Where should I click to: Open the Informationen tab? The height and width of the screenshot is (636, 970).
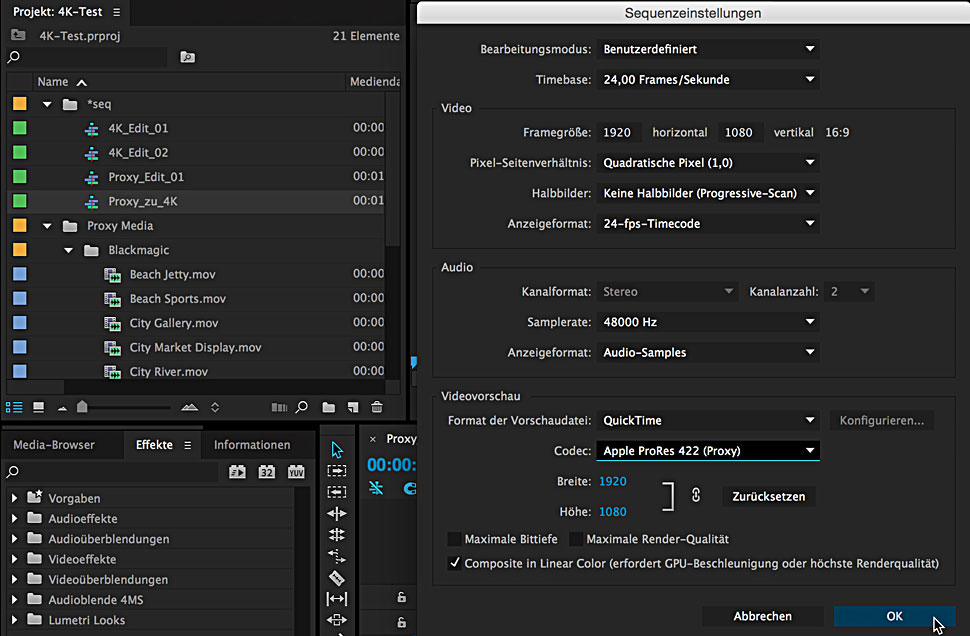point(252,445)
